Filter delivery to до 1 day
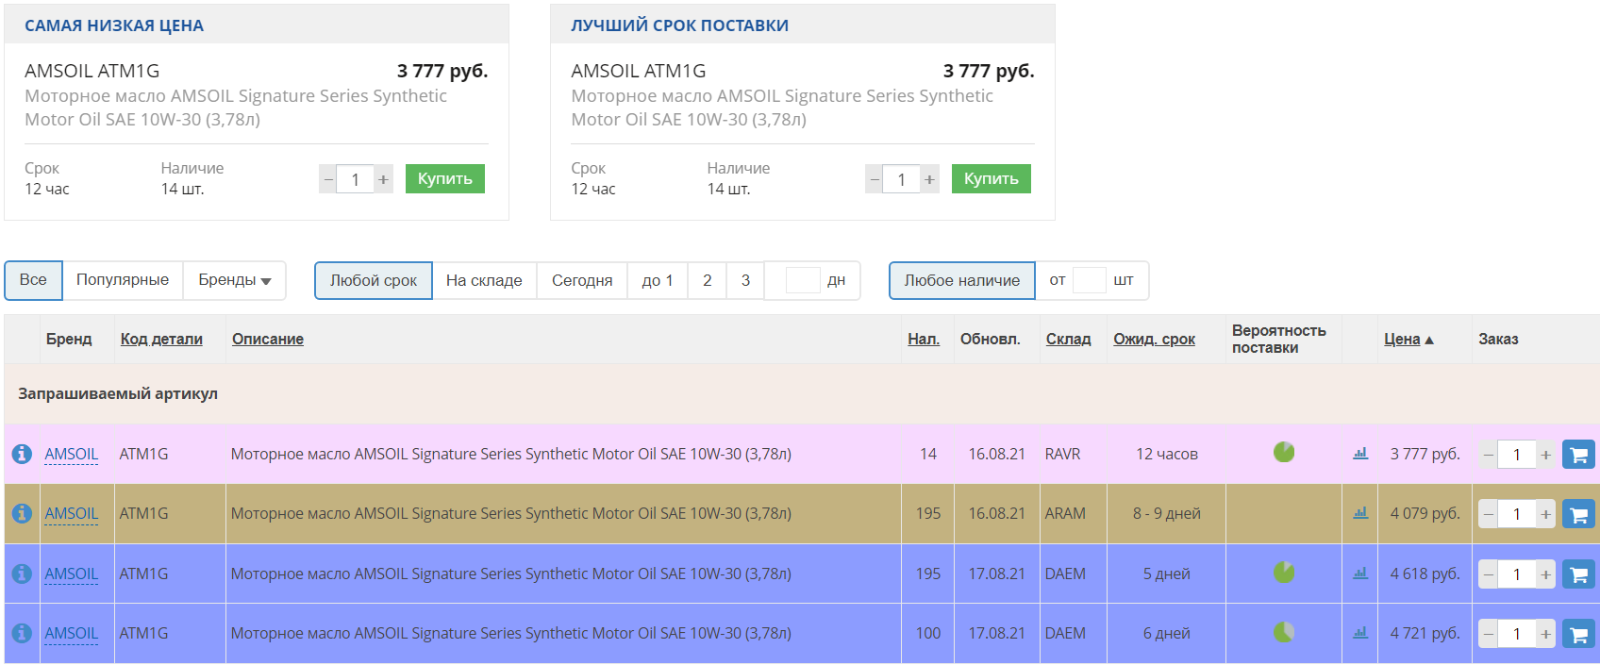The width and height of the screenshot is (1600, 665). pyautogui.click(x=657, y=281)
